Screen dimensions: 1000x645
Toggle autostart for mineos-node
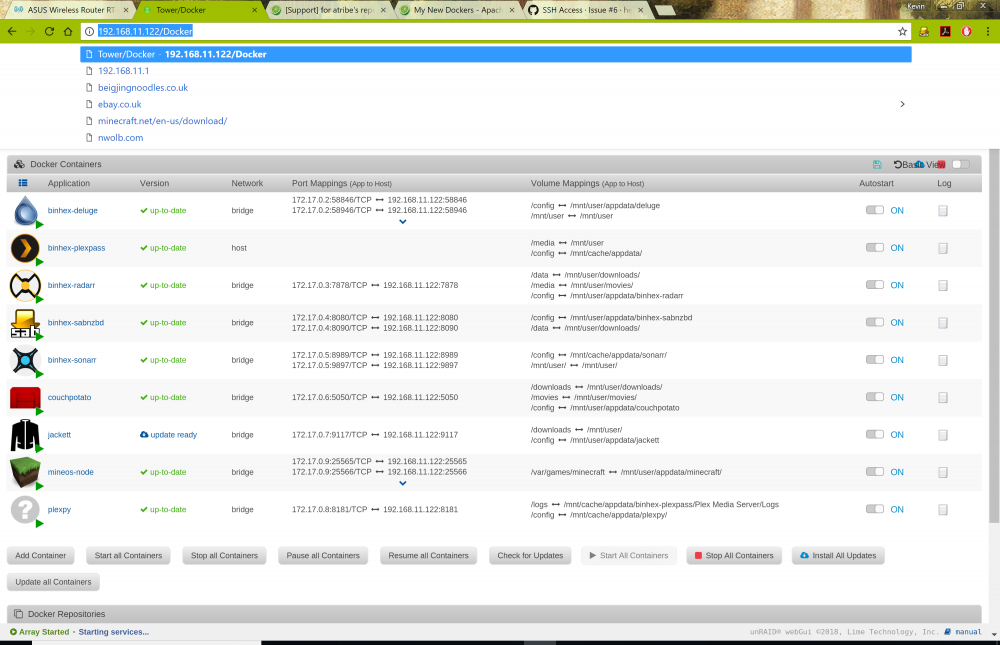[874, 471]
